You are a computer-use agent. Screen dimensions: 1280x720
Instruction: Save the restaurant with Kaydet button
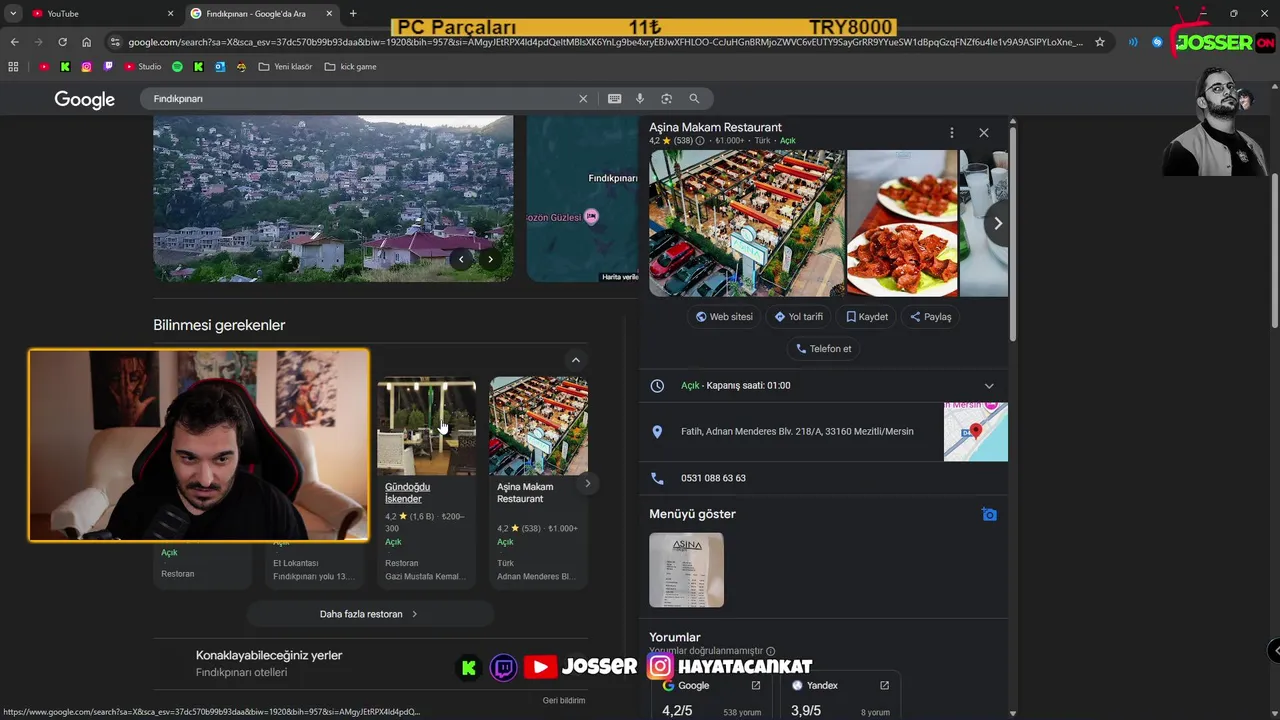pyautogui.click(x=867, y=317)
